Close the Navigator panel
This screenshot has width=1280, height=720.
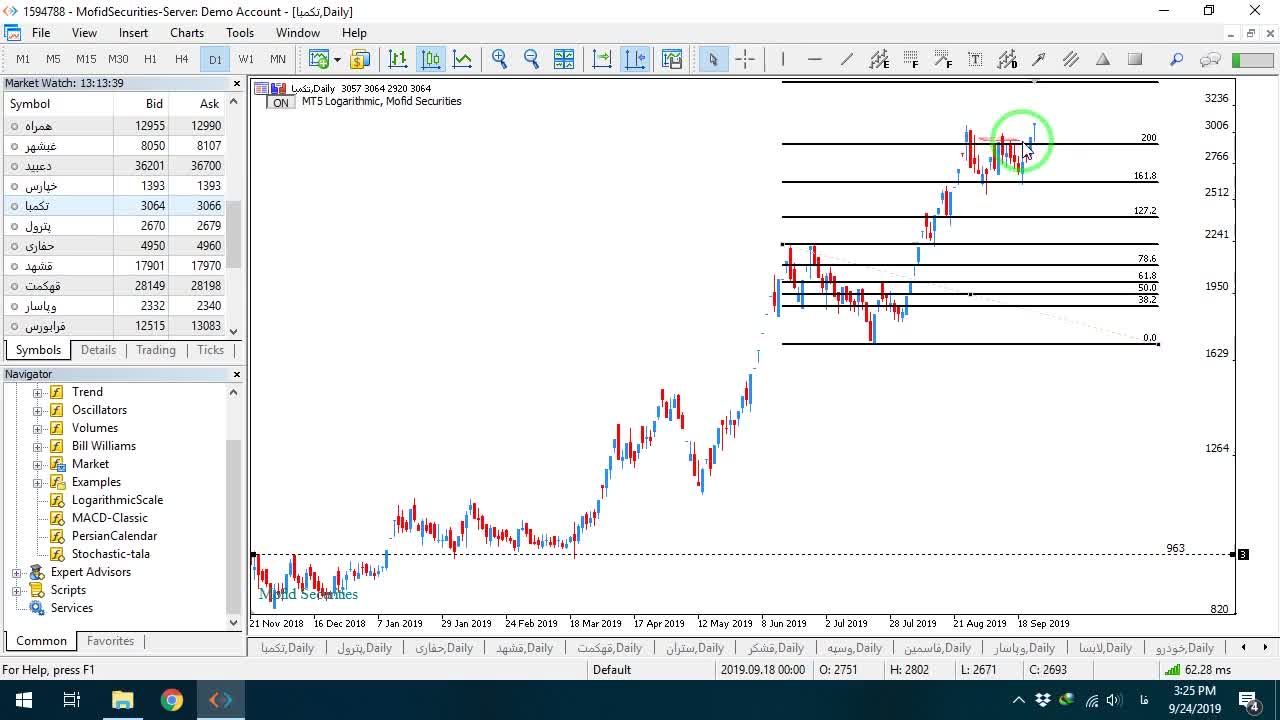(237, 374)
